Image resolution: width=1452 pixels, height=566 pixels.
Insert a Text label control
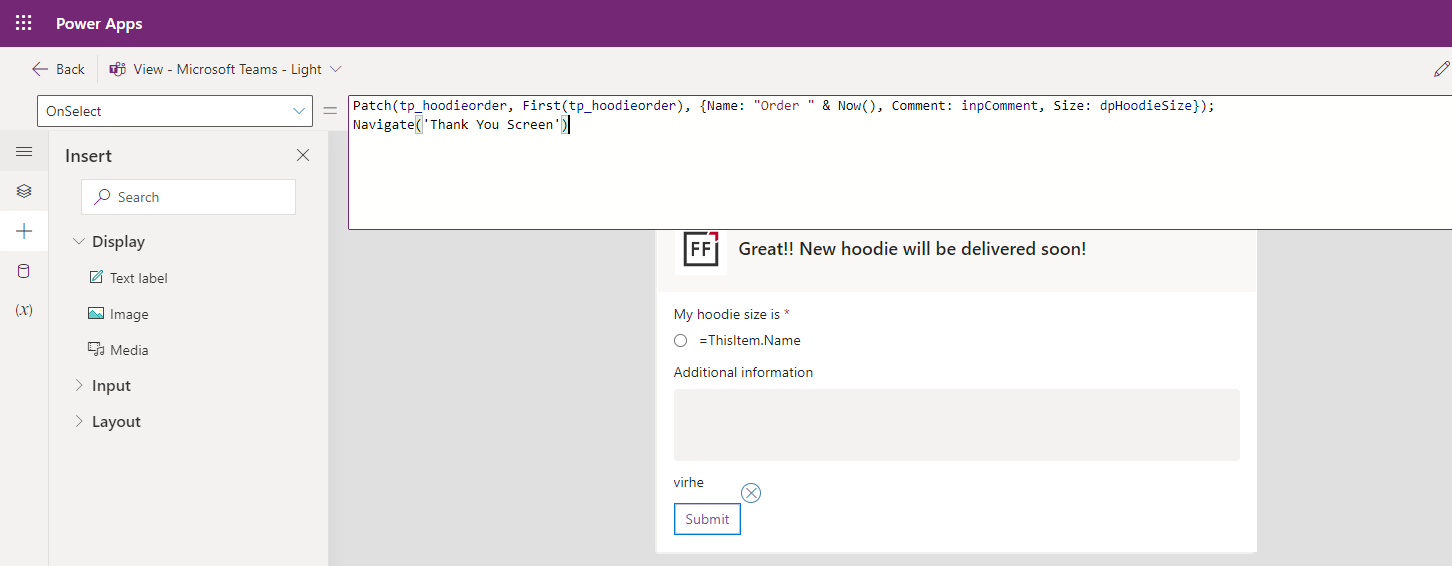pos(138,278)
